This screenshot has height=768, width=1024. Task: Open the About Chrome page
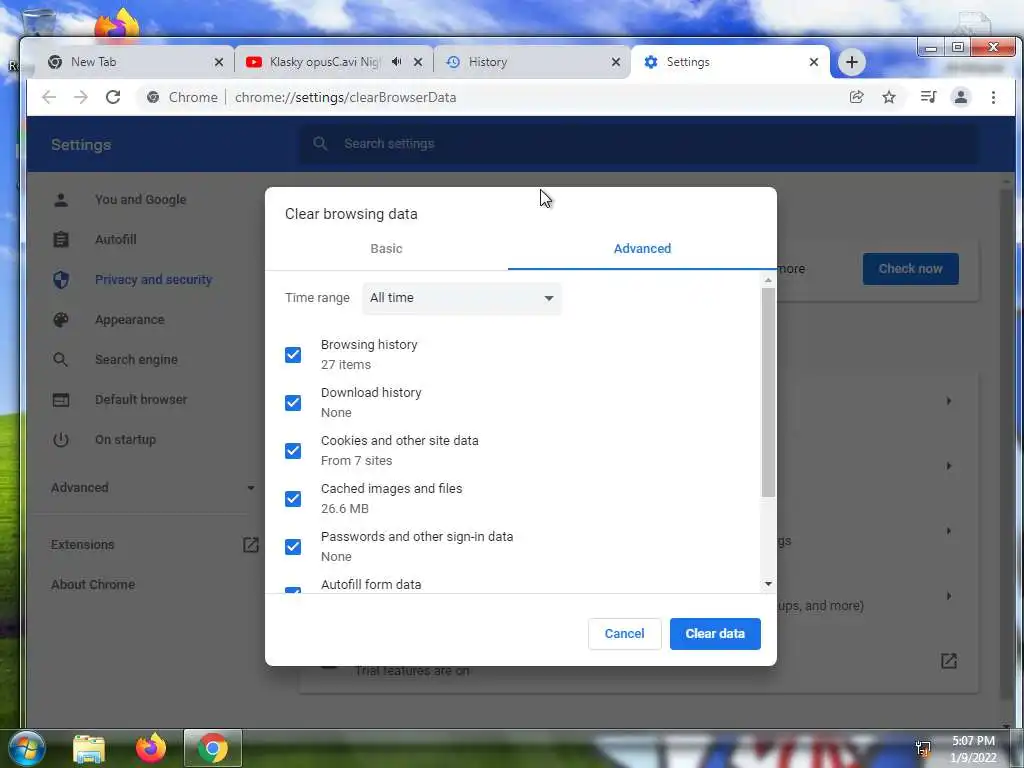coord(93,584)
